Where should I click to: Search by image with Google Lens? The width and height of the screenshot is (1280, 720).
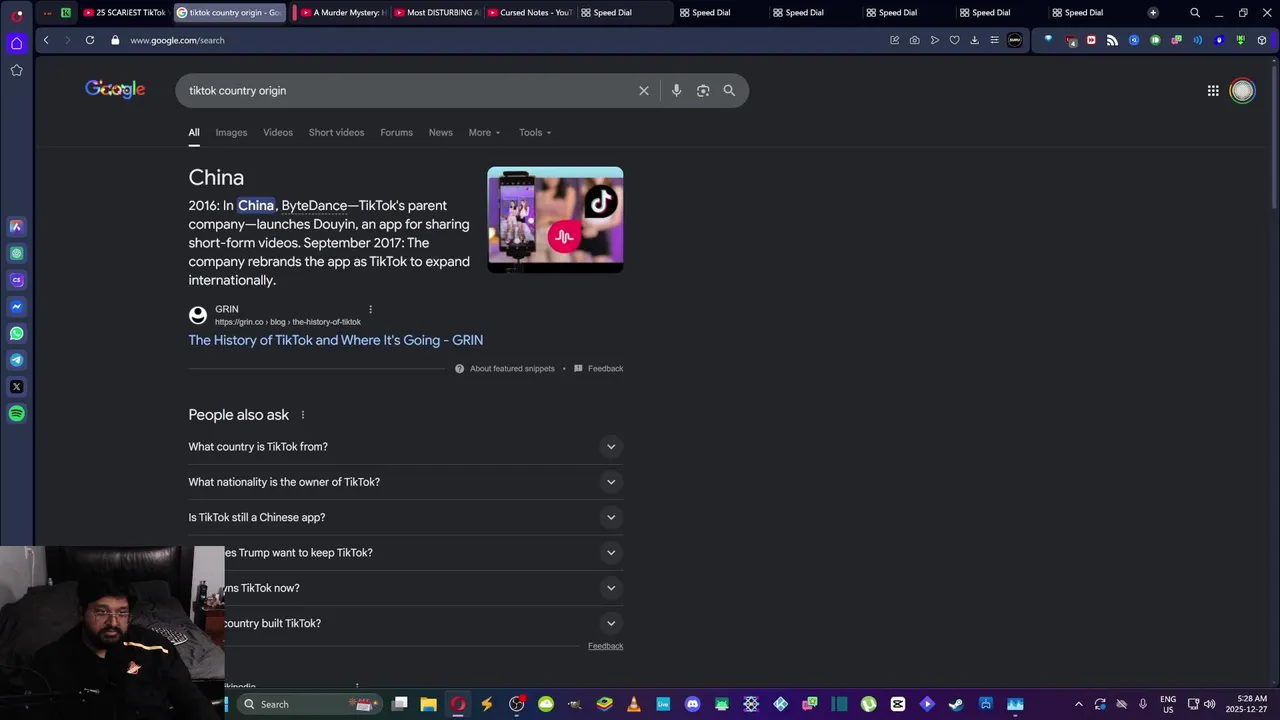[703, 91]
